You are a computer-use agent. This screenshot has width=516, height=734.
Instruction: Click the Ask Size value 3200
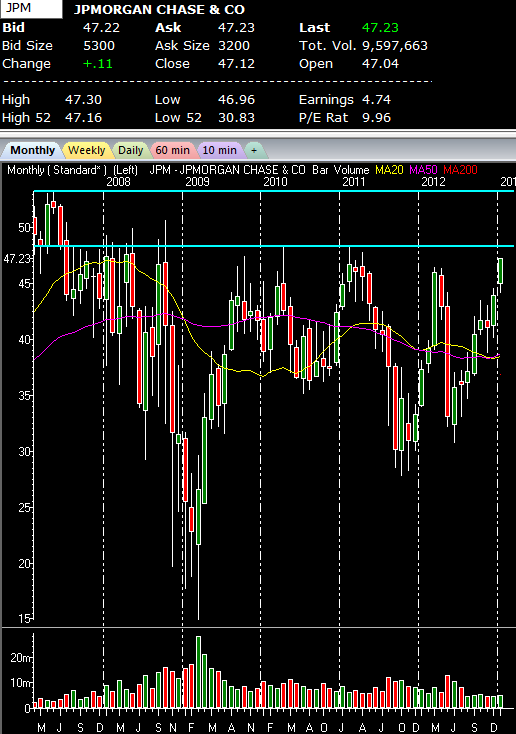click(234, 45)
